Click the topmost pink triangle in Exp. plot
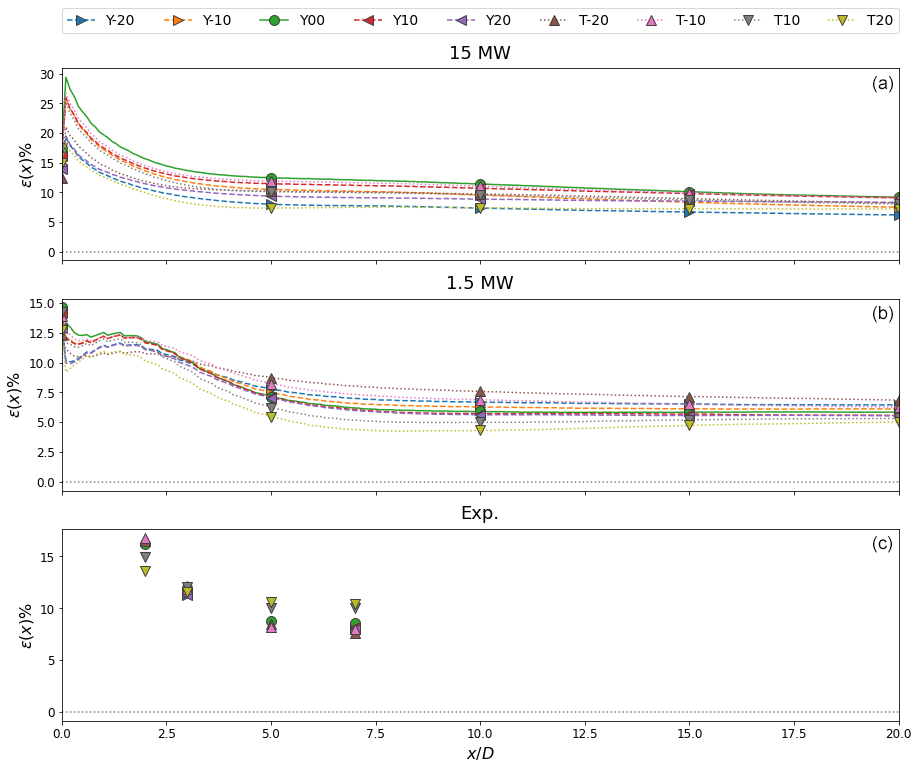 (145, 539)
